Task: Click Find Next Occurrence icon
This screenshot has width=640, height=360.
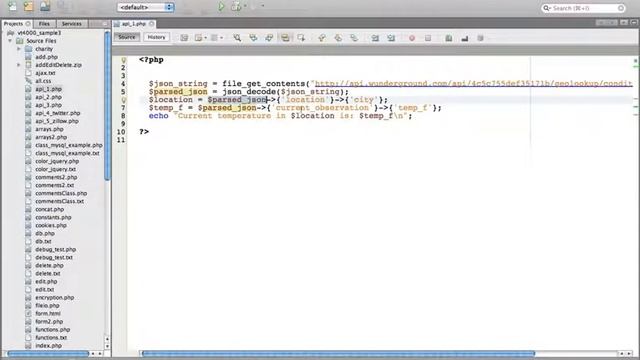Action: [x=269, y=38]
